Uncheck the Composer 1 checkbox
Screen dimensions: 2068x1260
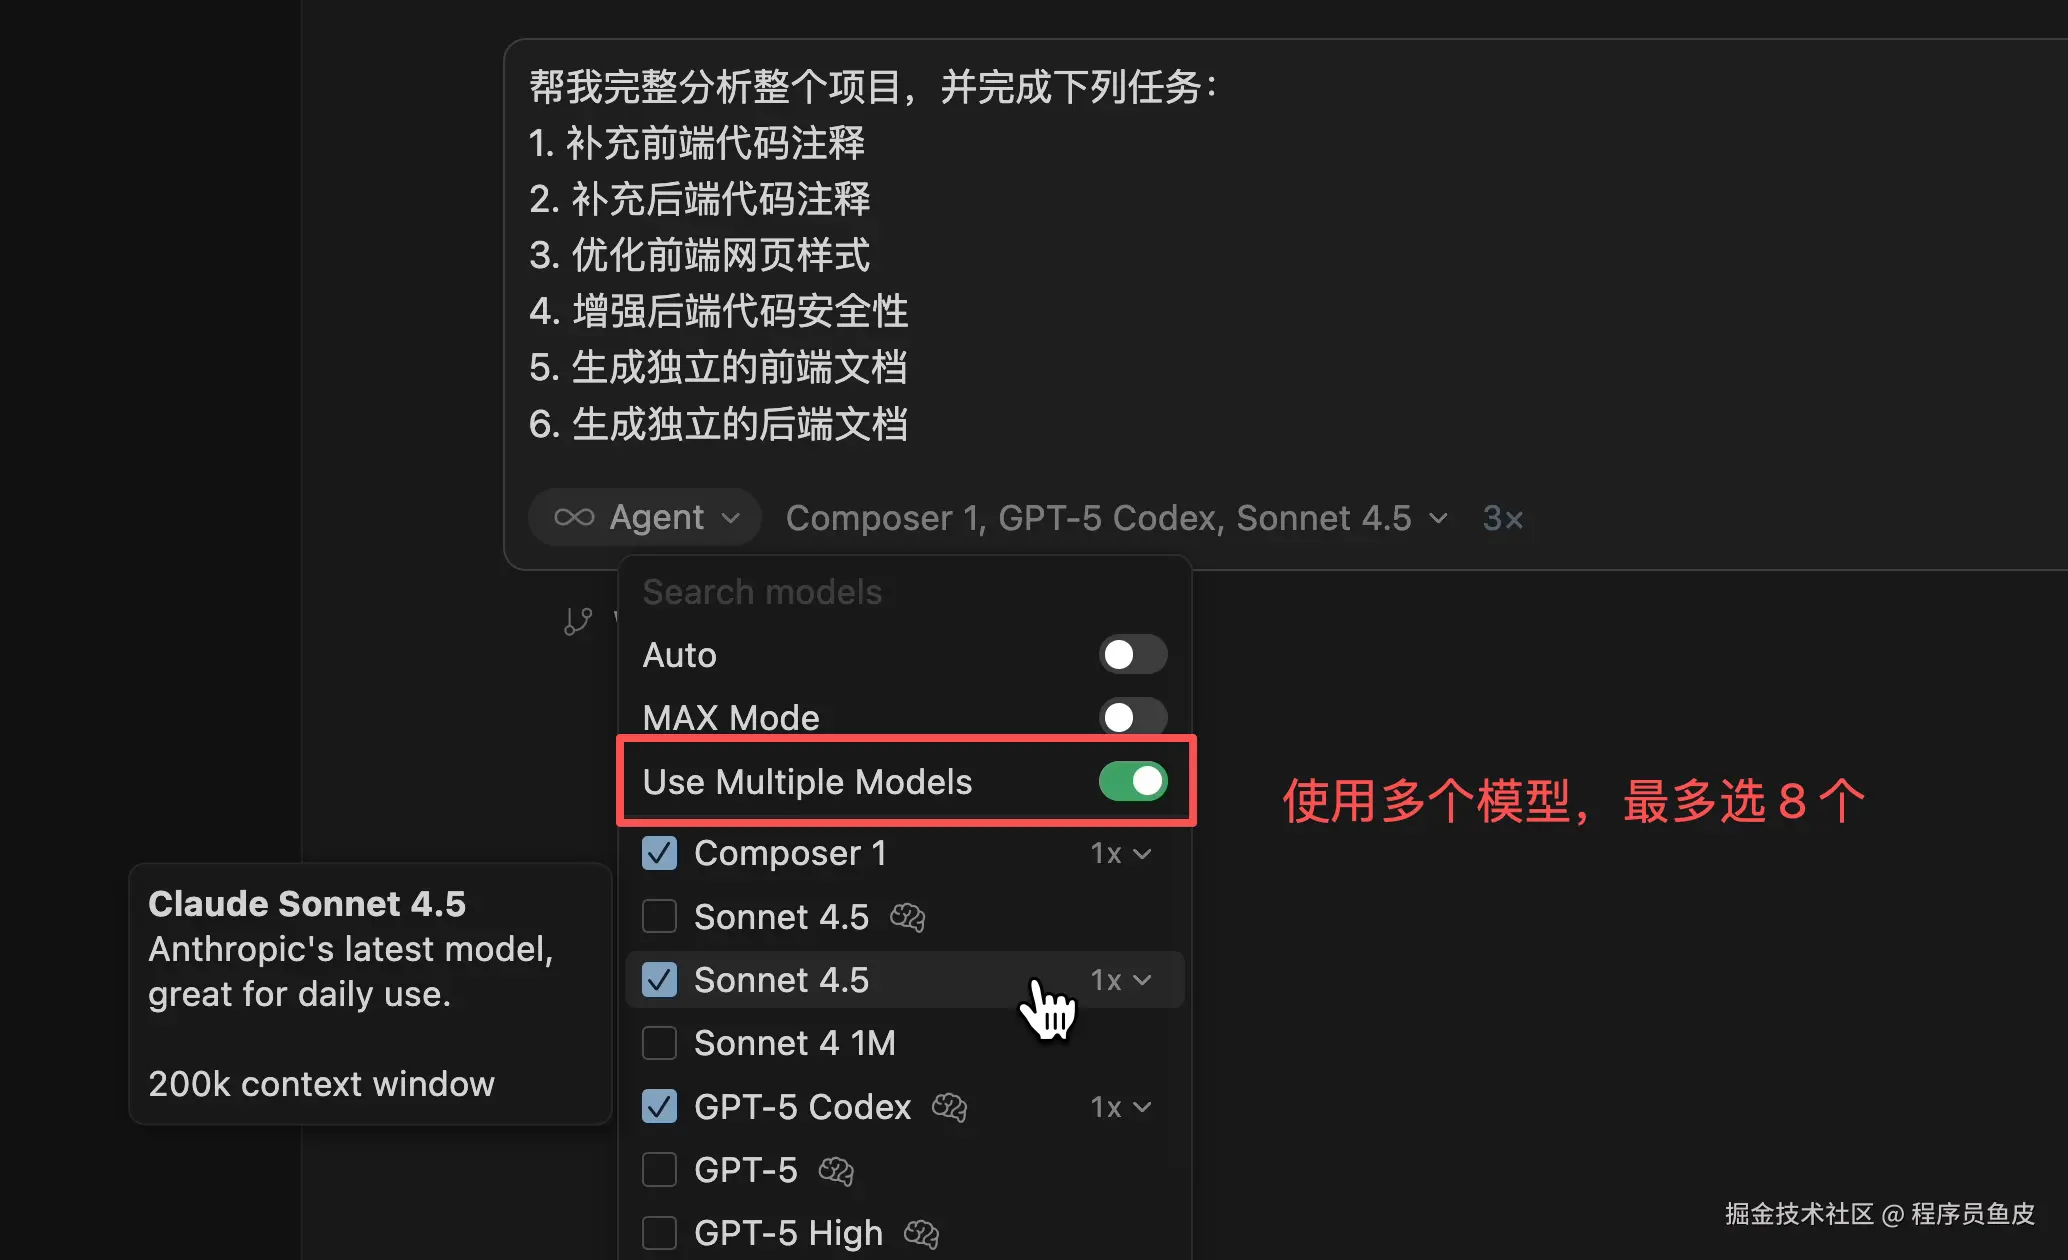(x=659, y=853)
